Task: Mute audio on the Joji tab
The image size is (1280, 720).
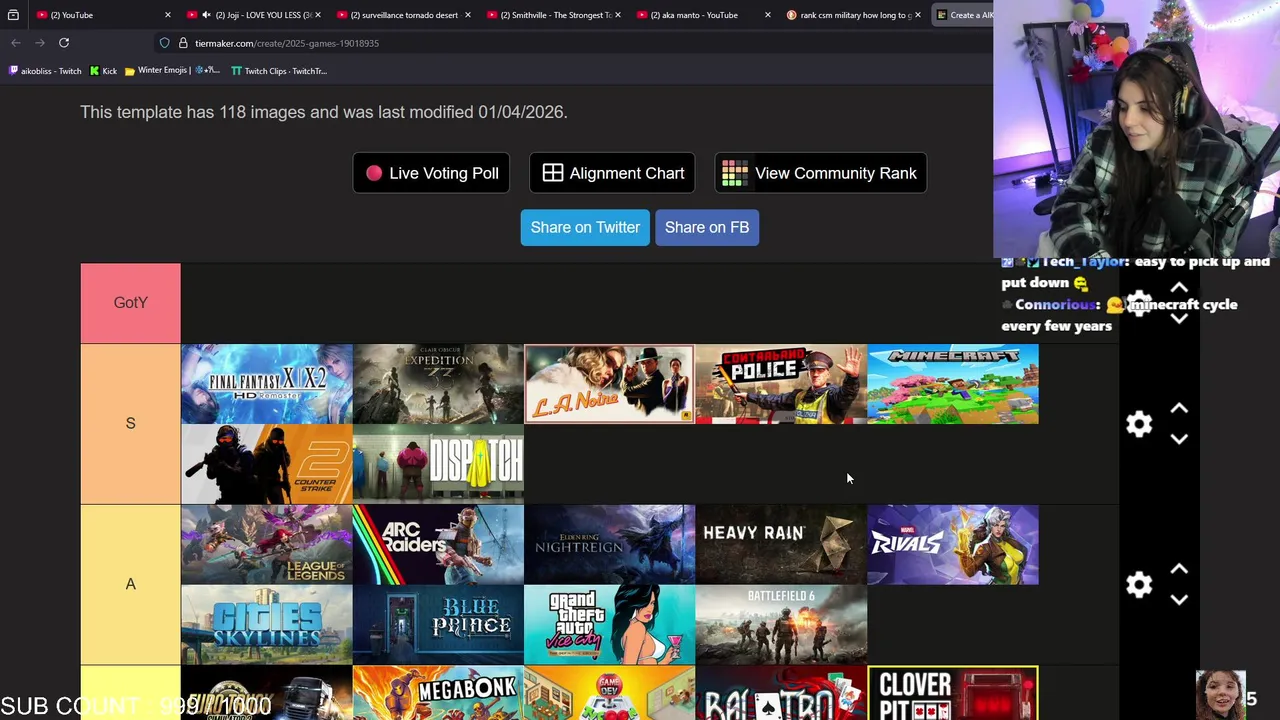Action: pyautogui.click(x=206, y=15)
